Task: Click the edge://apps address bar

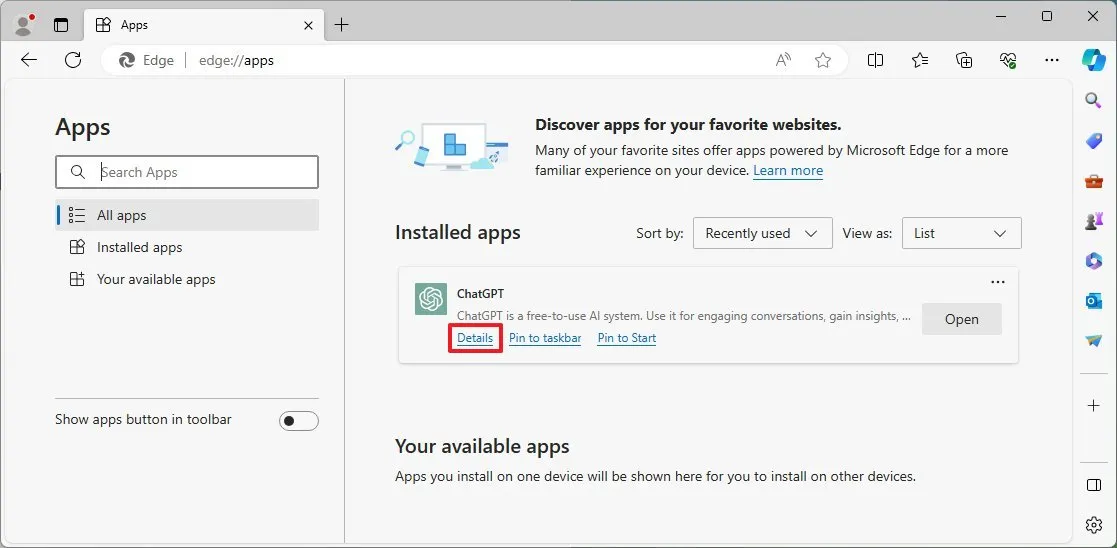Action: click(x=474, y=61)
